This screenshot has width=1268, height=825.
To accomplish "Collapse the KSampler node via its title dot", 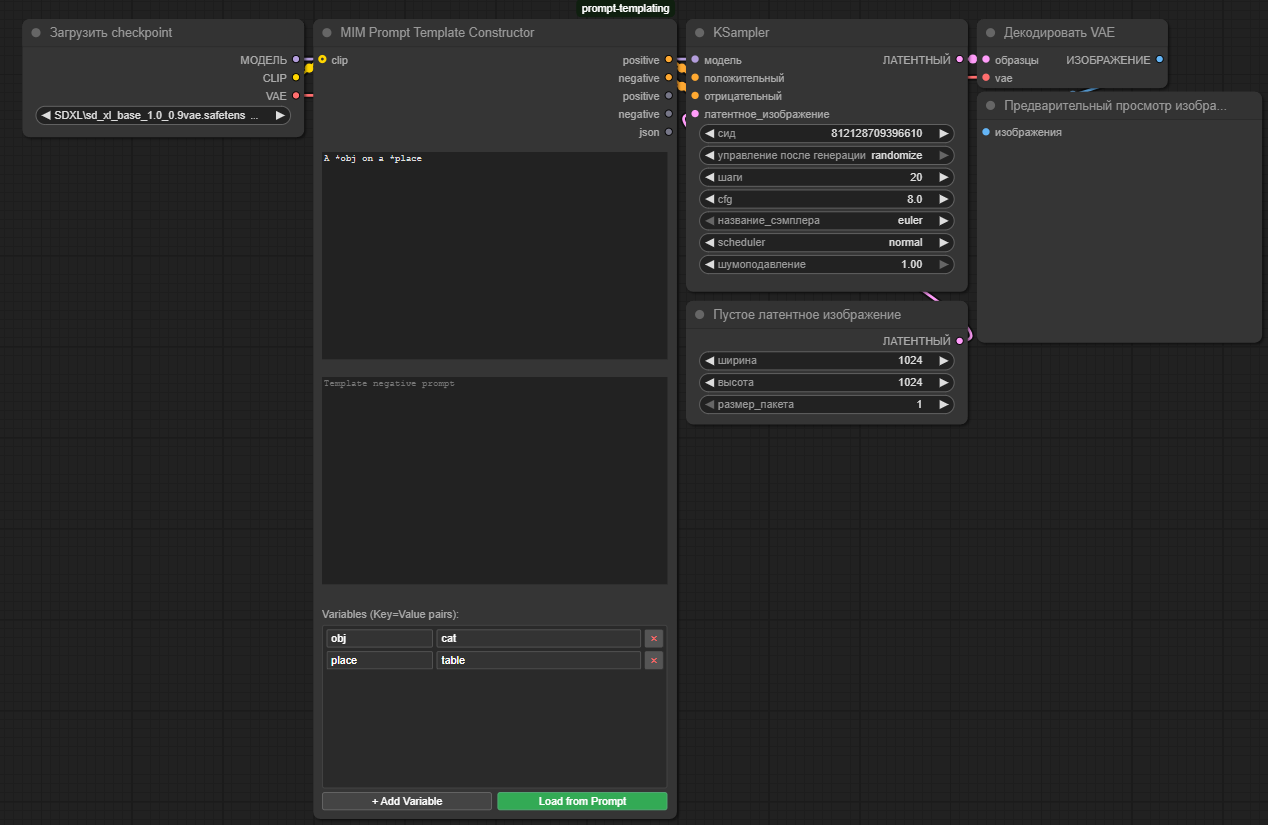I will [x=700, y=33].
